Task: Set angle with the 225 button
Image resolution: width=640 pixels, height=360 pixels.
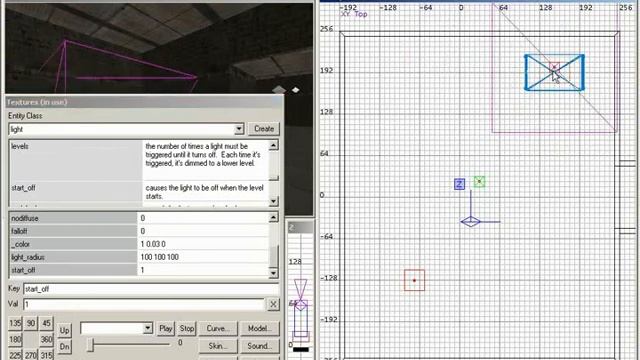Action: 15,355
